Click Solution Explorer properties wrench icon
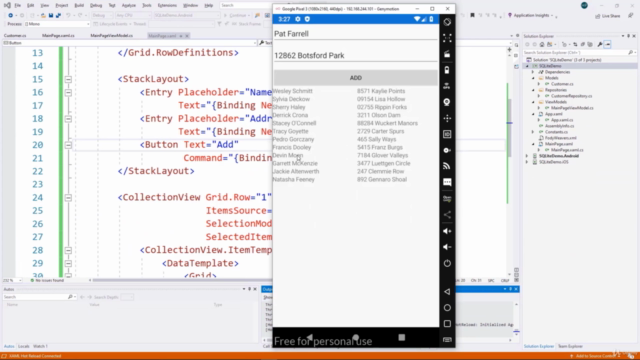Image resolution: width=640 pixels, height=360 pixels. pos(600,44)
